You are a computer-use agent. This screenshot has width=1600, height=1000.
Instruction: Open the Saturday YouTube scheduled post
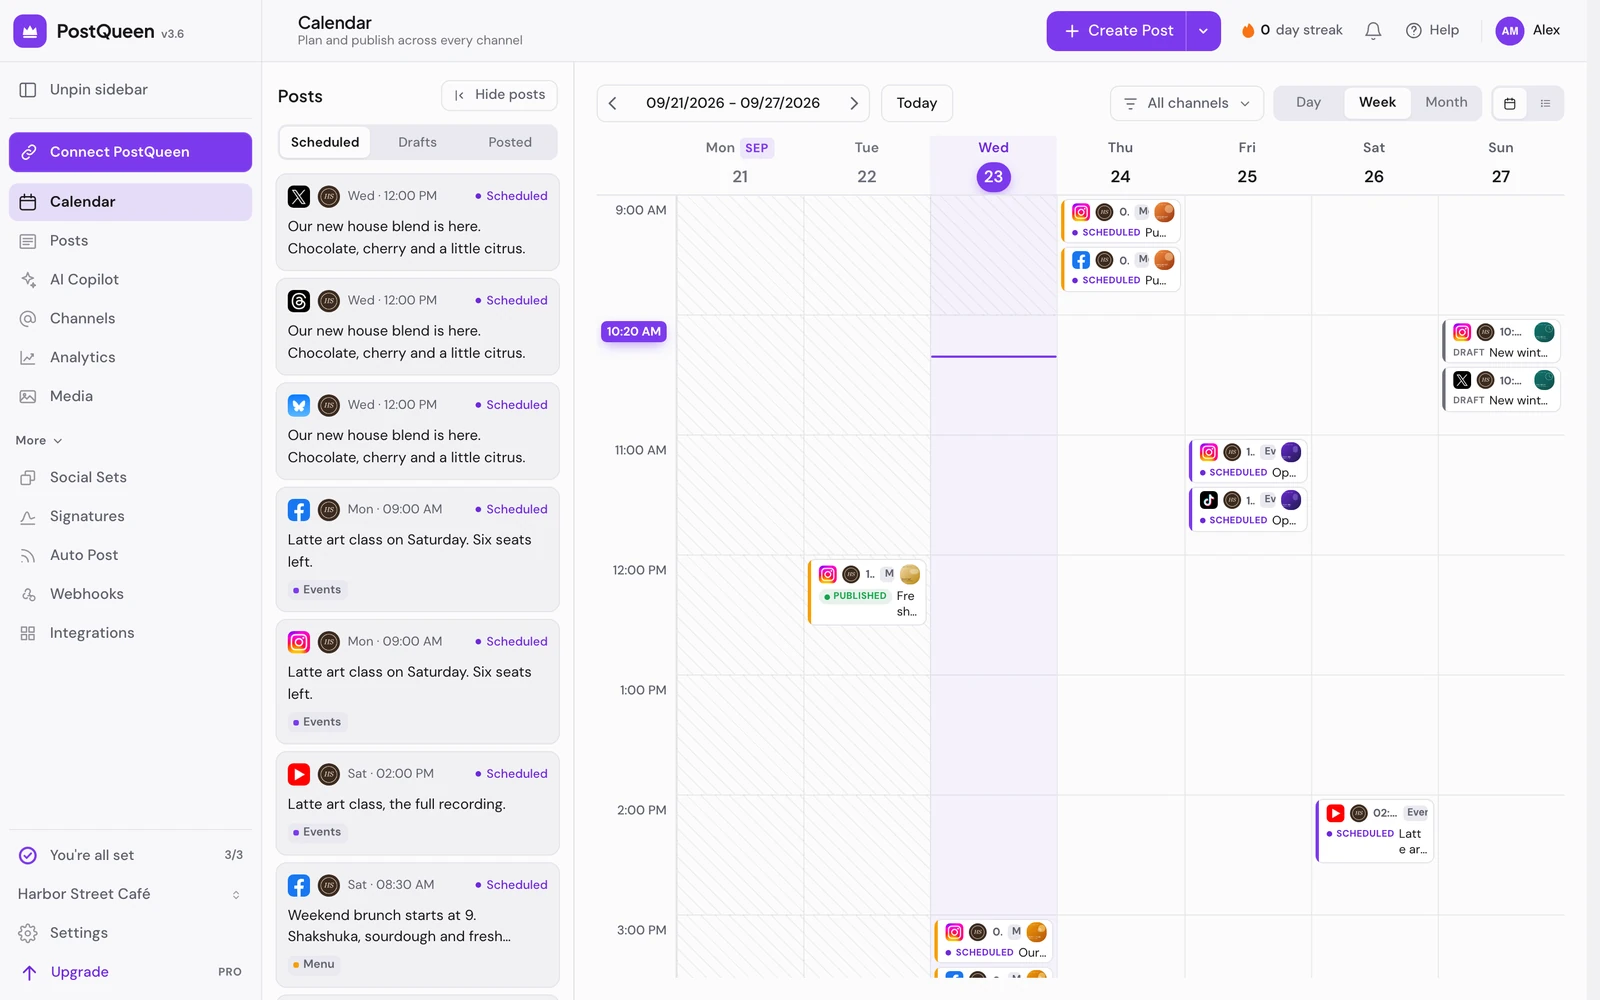click(1375, 831)
